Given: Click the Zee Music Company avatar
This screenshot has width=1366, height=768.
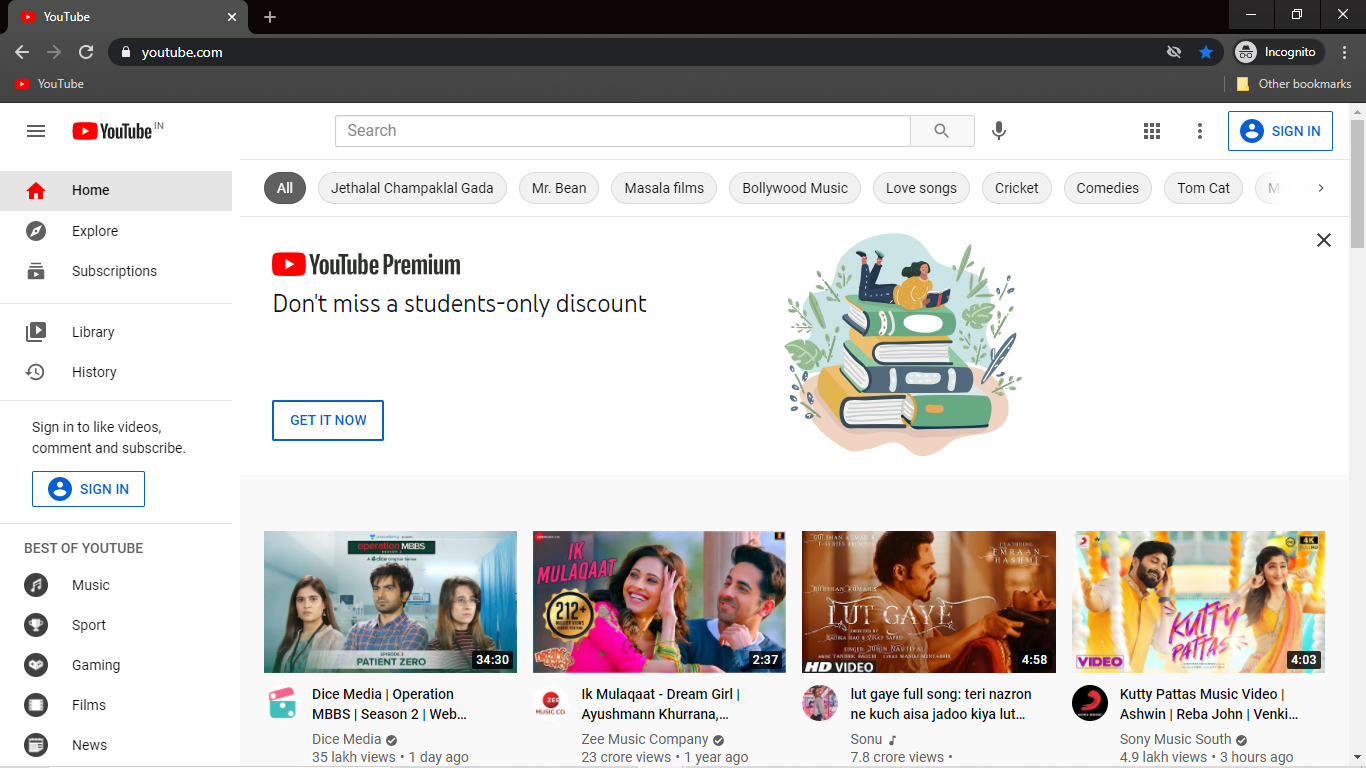Looking at the screenshot, I should (x=551, y=703).
